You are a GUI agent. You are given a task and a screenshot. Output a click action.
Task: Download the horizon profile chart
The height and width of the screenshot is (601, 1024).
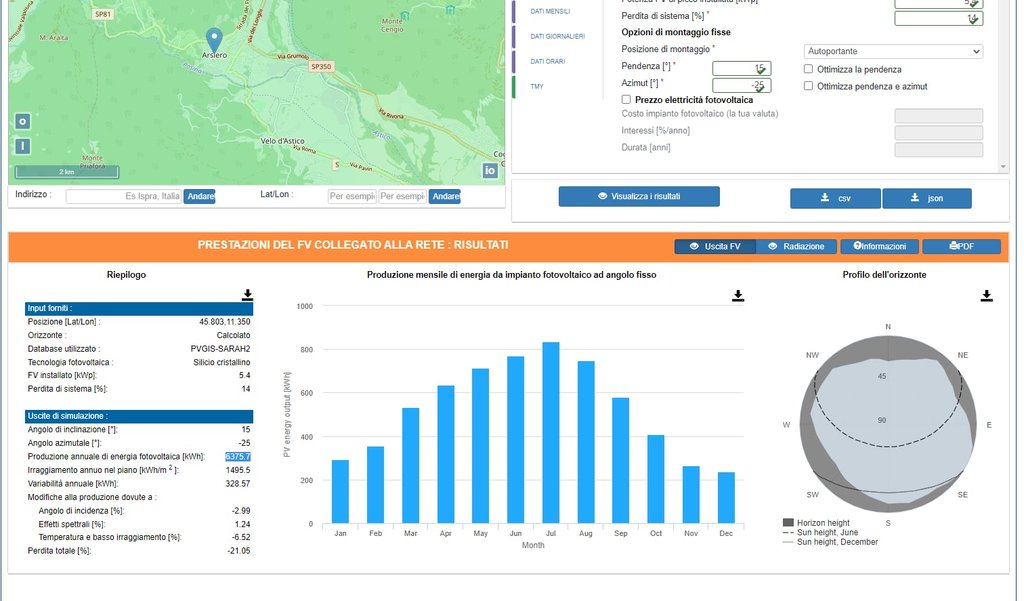(x=986, y=295)
